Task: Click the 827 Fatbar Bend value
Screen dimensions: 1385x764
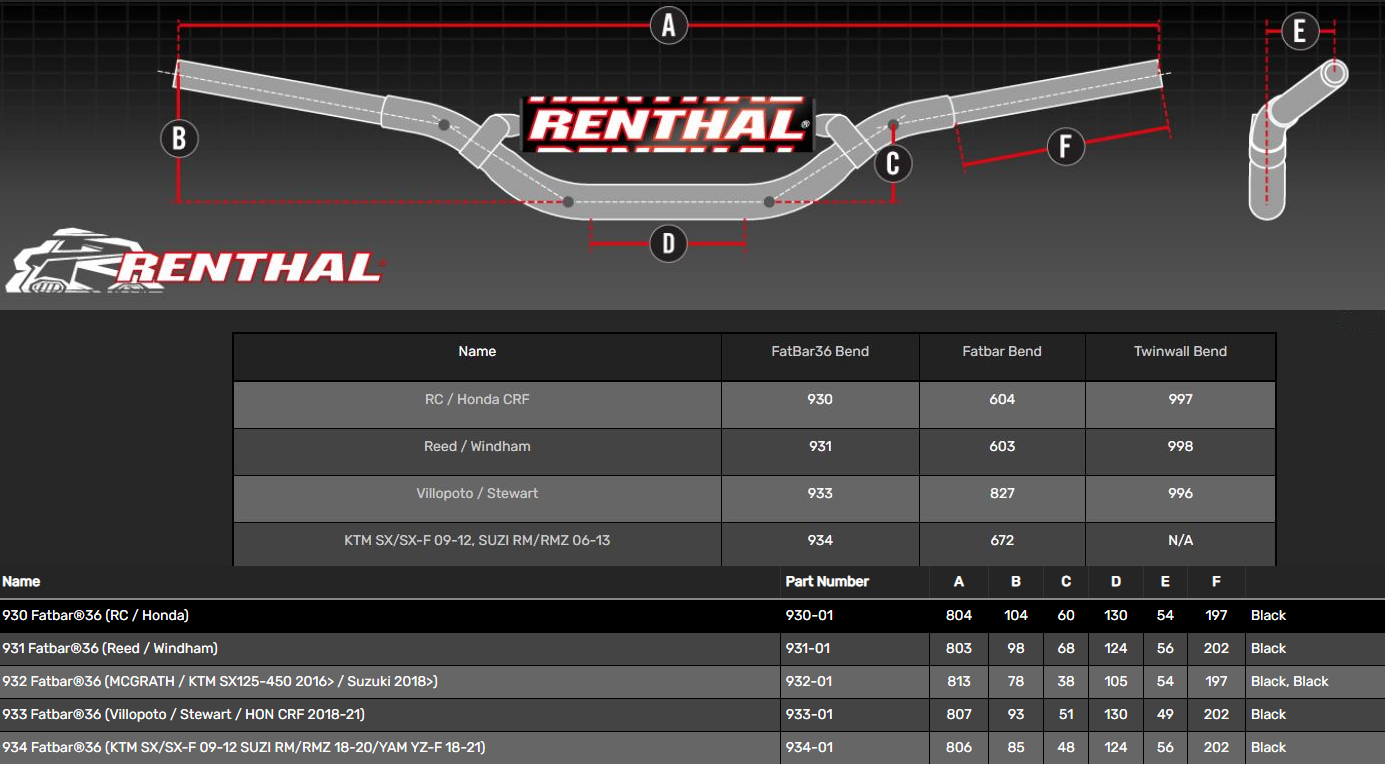Action: click(x=1002, y=493)
